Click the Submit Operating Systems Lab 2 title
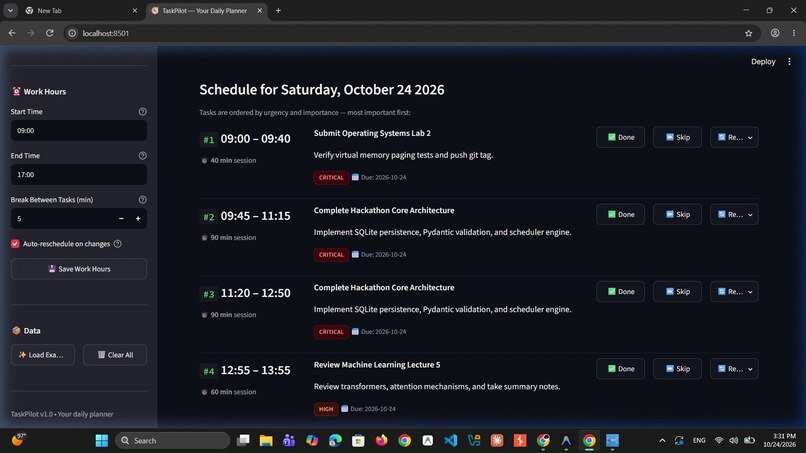This screenshot has height=453, width=806. [372, 133]
